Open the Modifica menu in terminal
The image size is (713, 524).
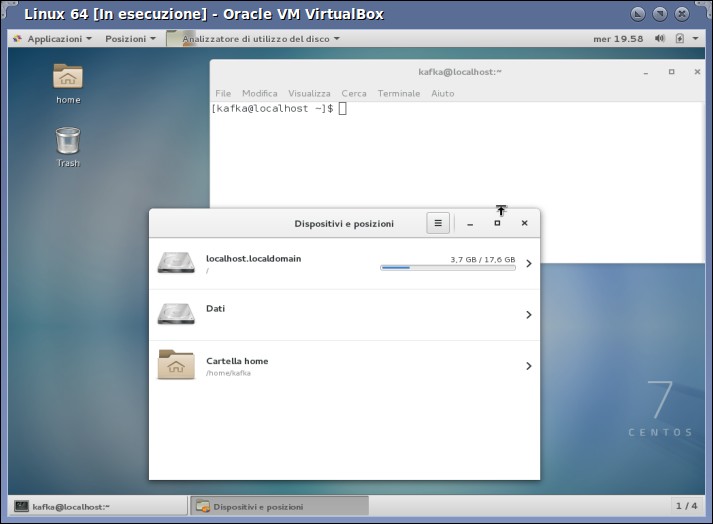tap(260, 93)
